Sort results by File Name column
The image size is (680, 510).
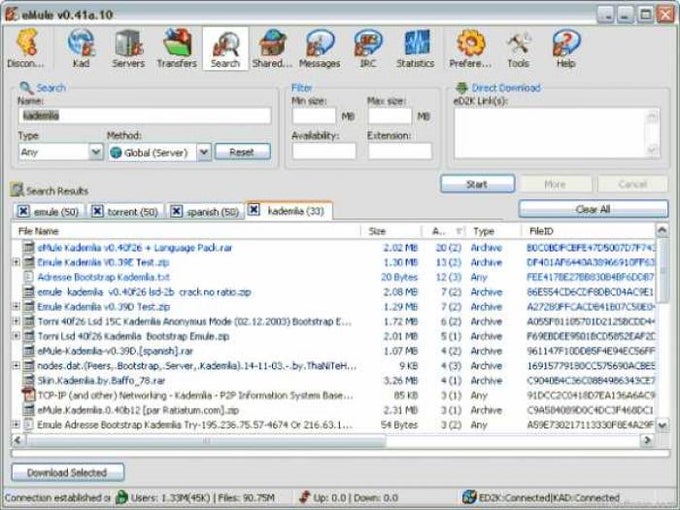[x=186, y=231]
